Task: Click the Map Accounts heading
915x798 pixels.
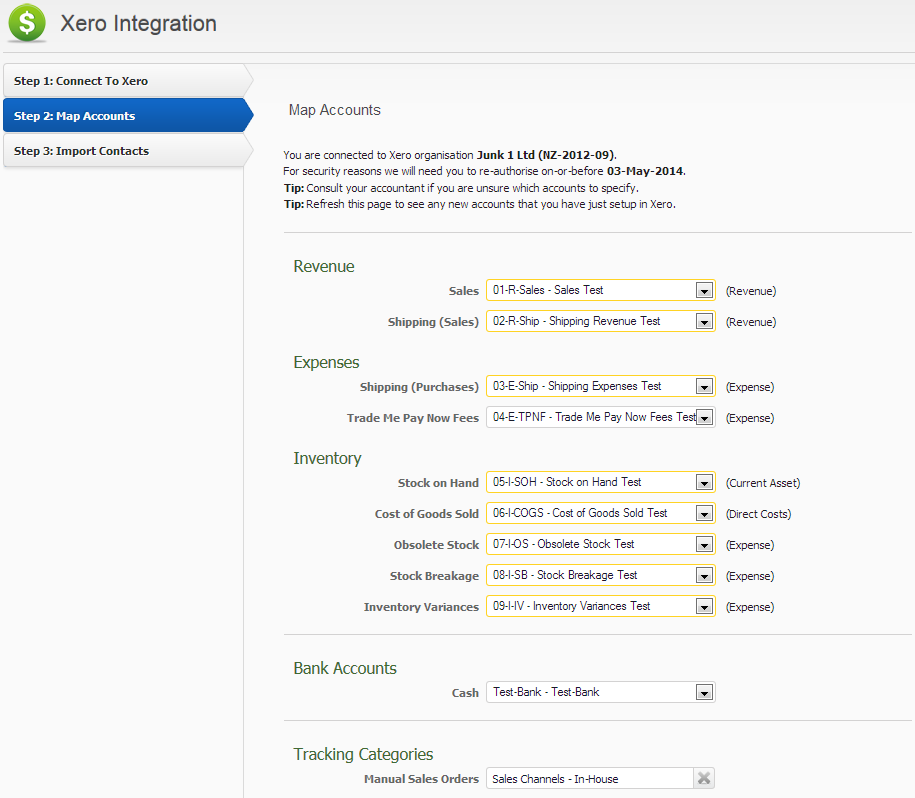Action: [x=334, y=110]
